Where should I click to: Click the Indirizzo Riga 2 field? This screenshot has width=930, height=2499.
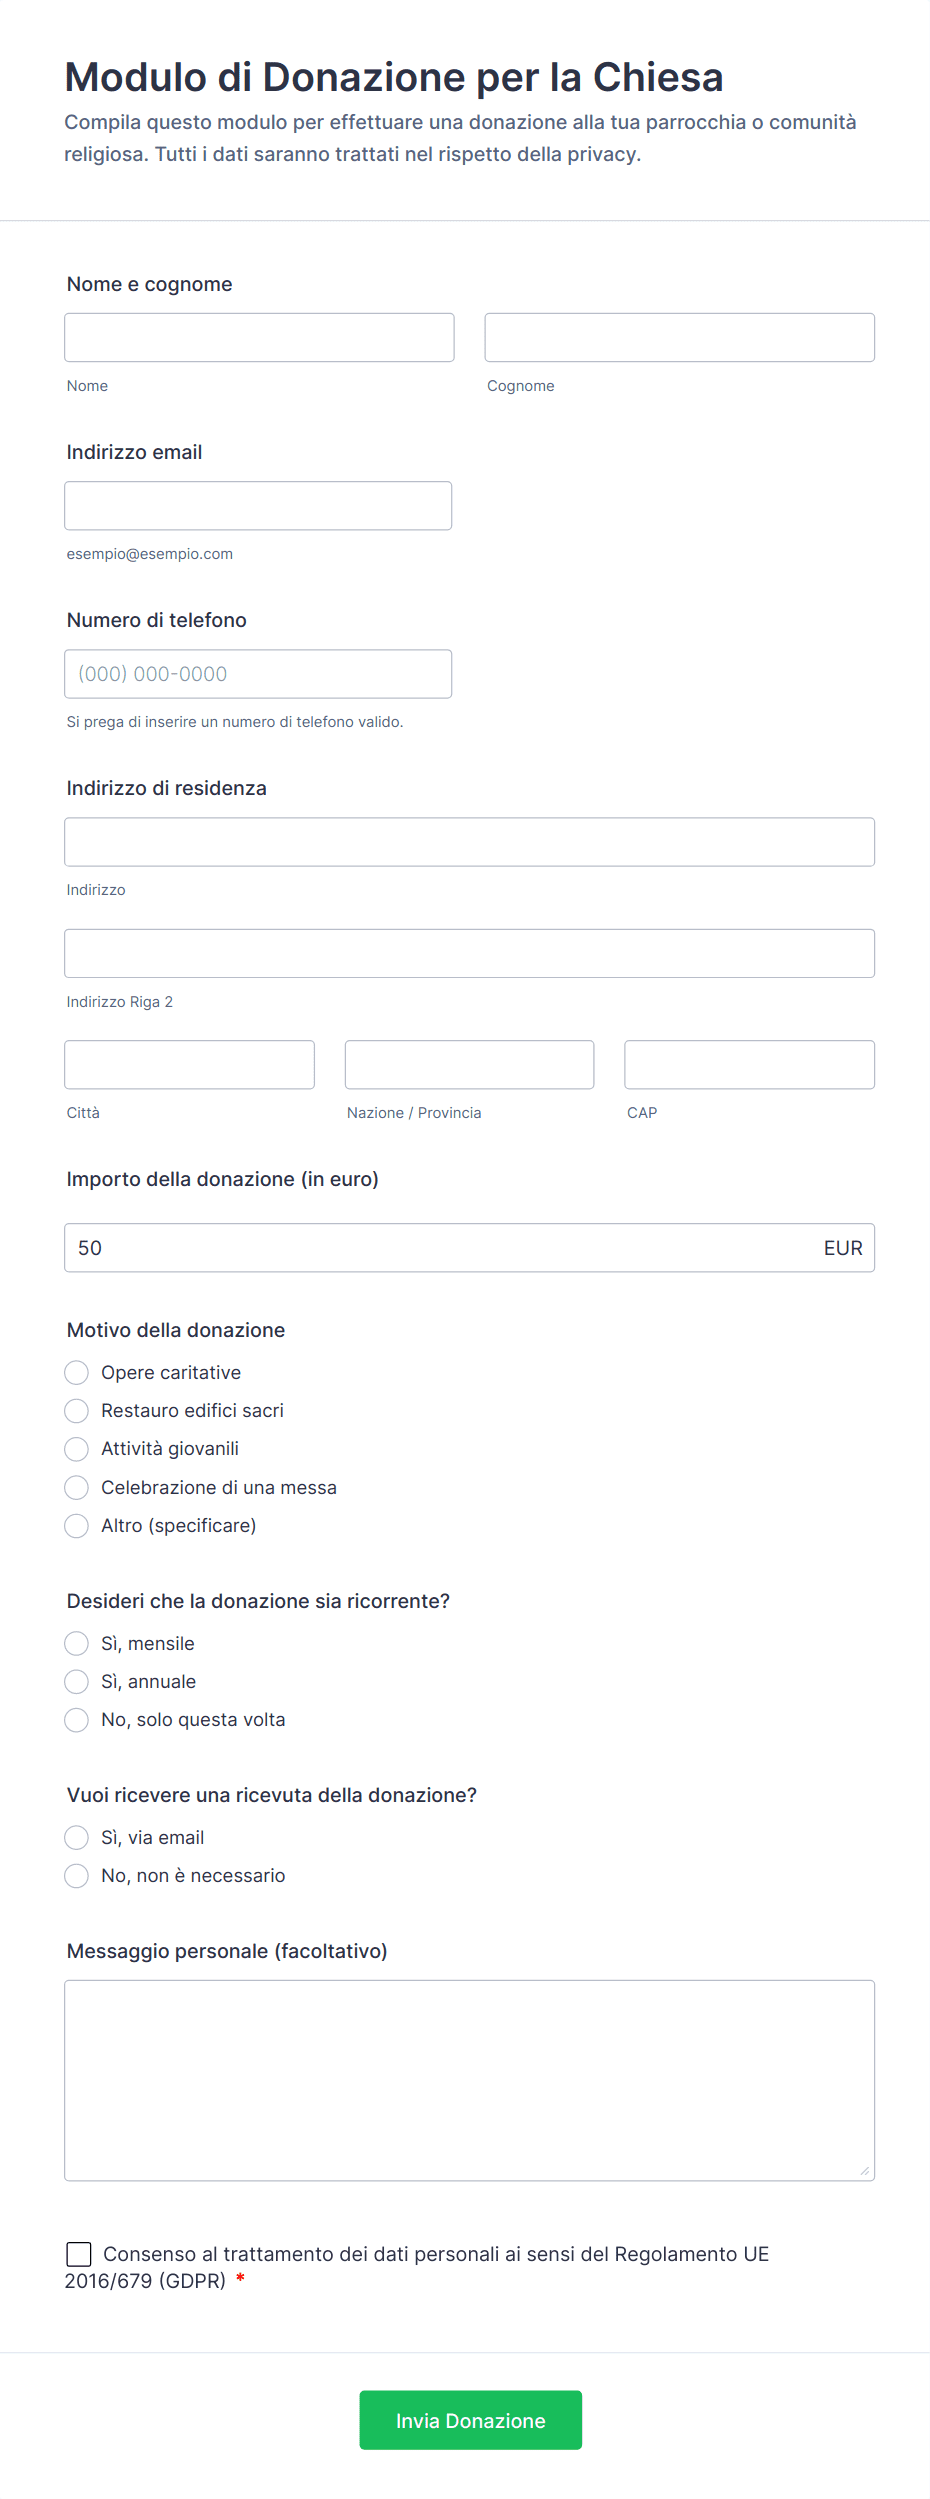(x=470, y=953)
